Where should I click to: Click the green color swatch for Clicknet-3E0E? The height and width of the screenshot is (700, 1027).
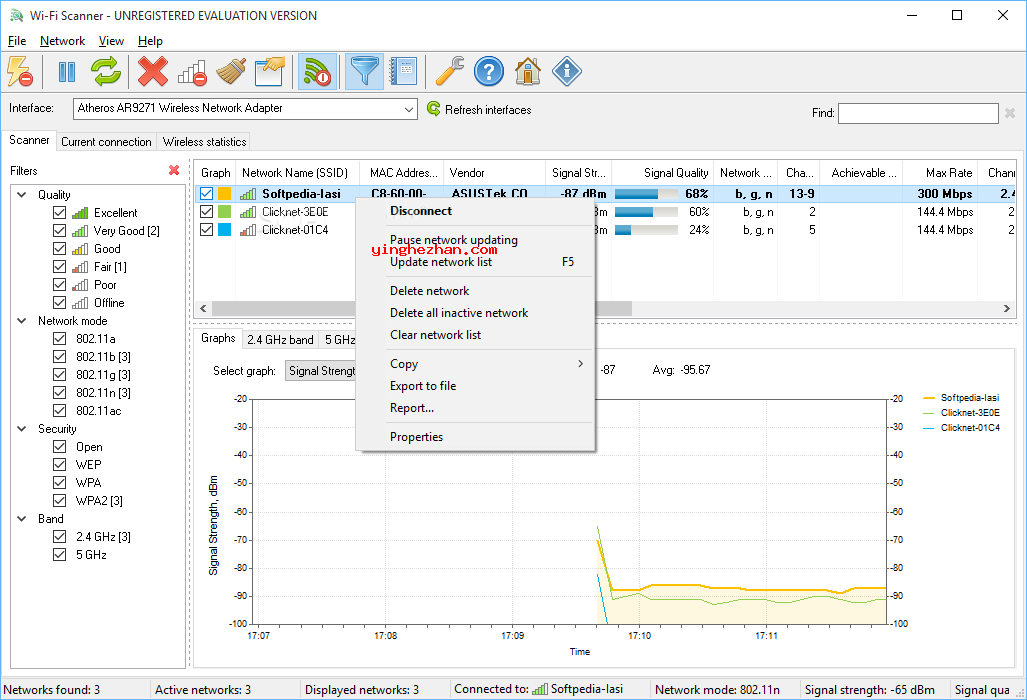point(225,212)
